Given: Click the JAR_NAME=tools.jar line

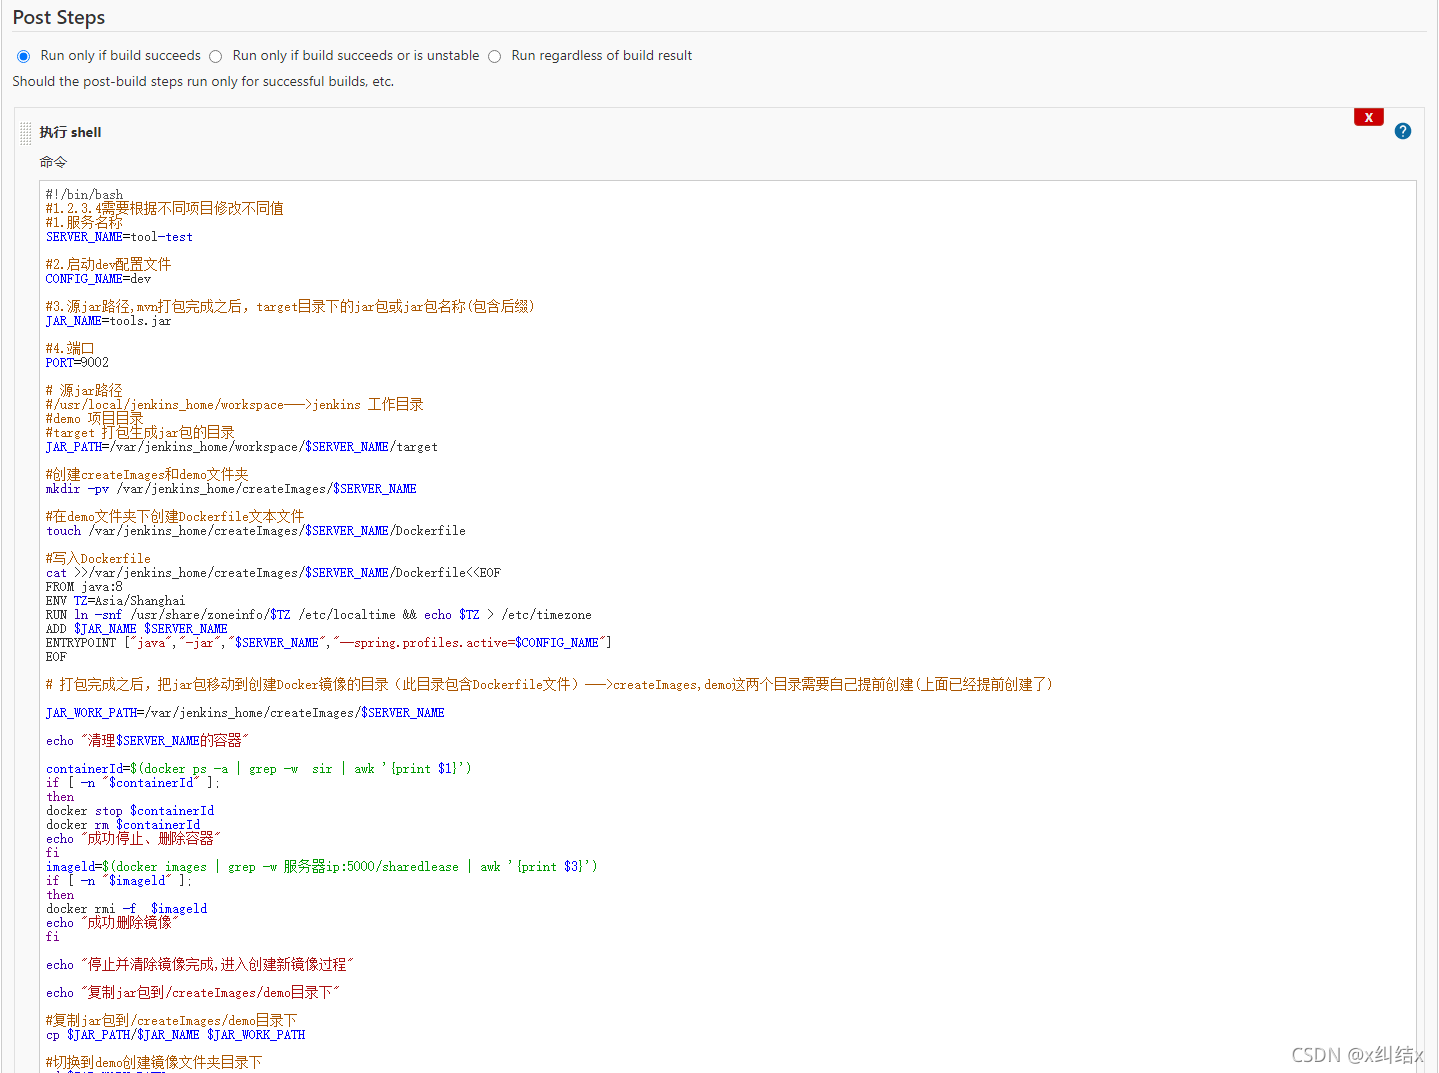Looking at the screenshot, I should coord(108,321).
